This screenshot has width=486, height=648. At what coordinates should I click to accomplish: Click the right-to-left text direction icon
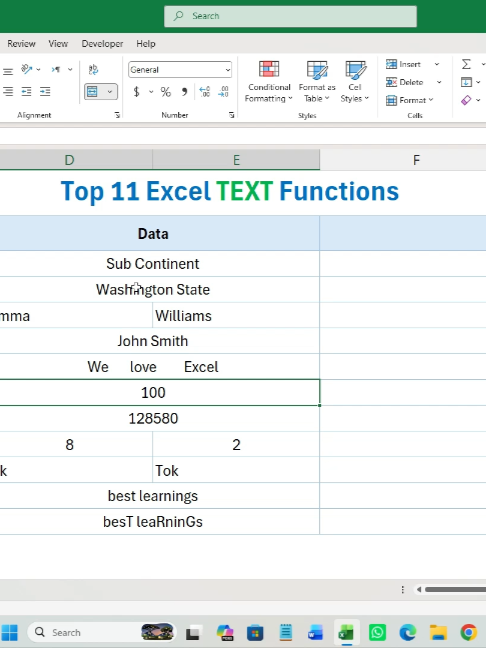point(56,69)
